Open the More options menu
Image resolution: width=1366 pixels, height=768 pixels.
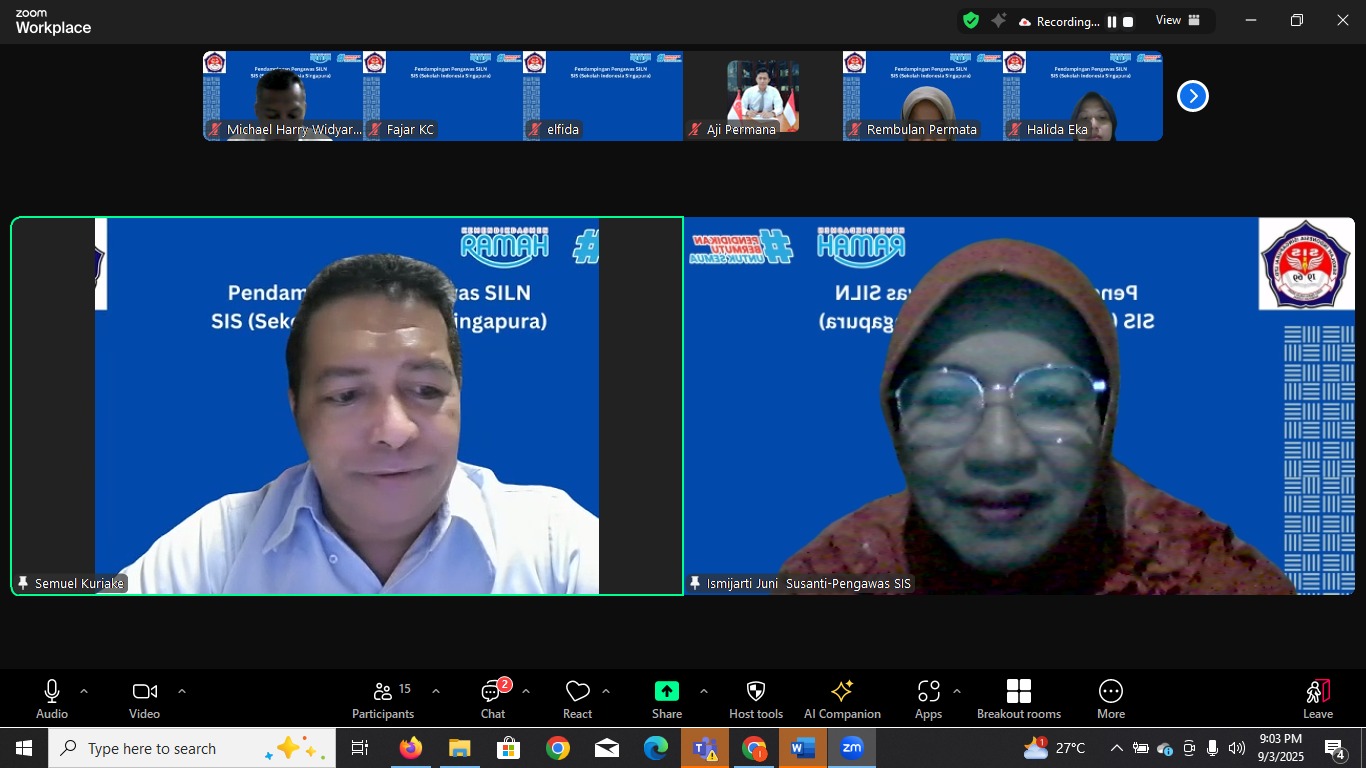(x=1110, y=699)
